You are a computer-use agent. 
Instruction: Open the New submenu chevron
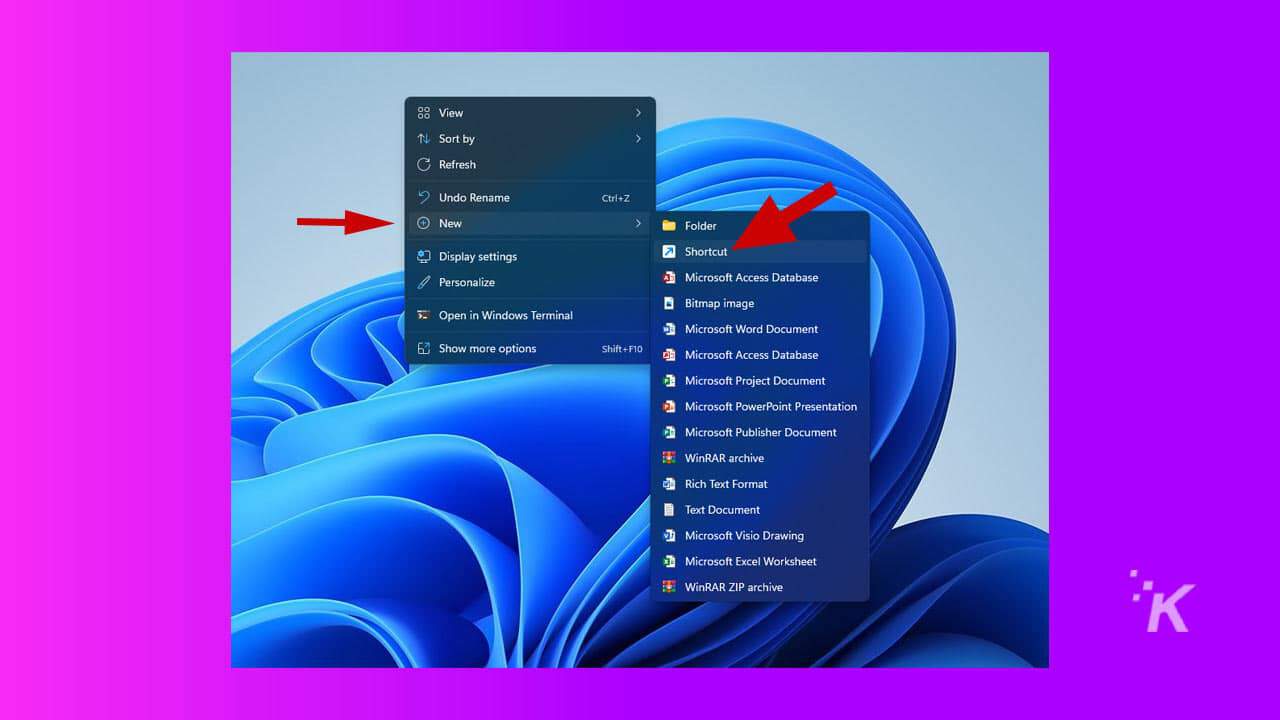coord(638,223)
